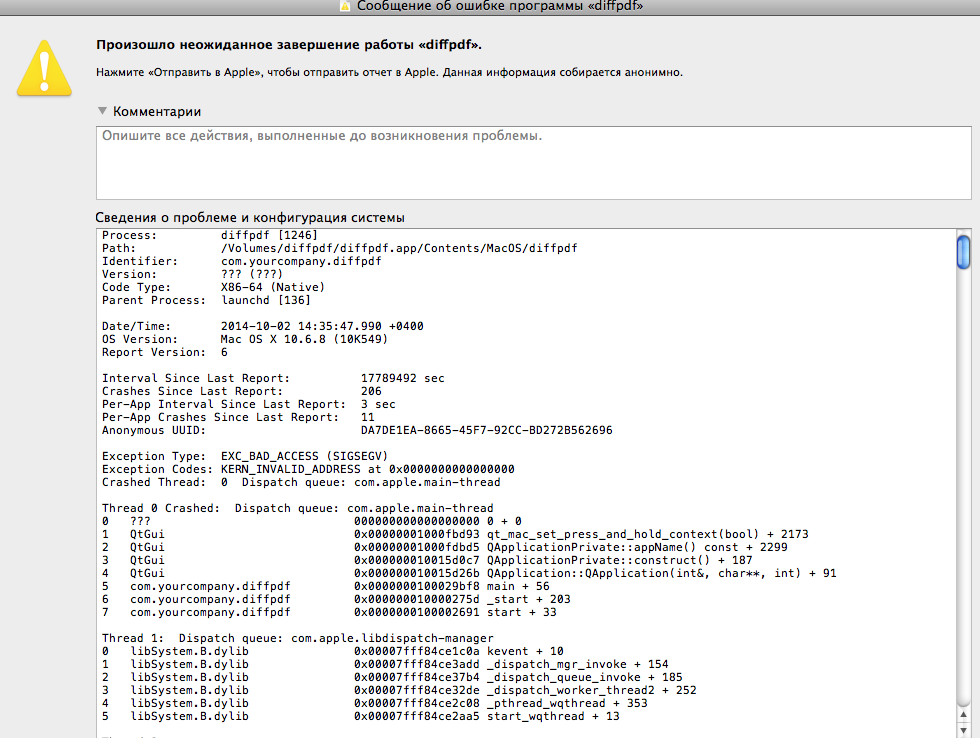Image resolution: width=980 pixels, height=738 pixels.
Task: Collapse the Комментарии disclosure triangle
Action: pyautogui.click(x=102, y=111)
